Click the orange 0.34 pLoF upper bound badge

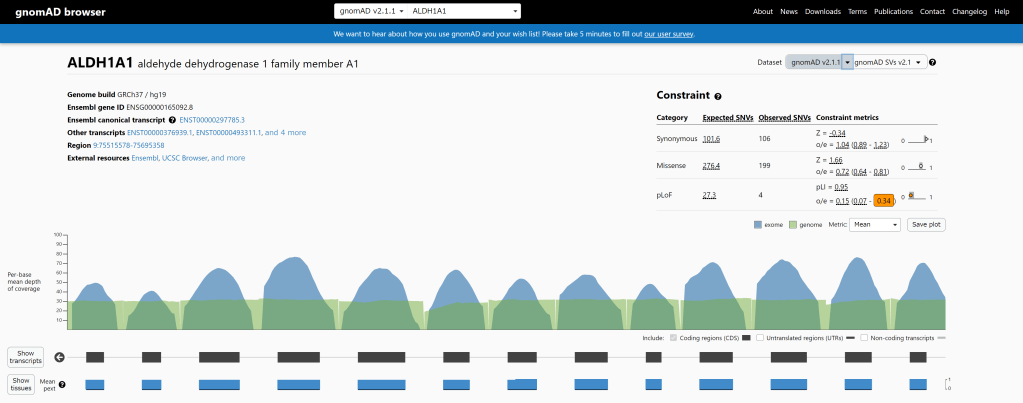884,200
